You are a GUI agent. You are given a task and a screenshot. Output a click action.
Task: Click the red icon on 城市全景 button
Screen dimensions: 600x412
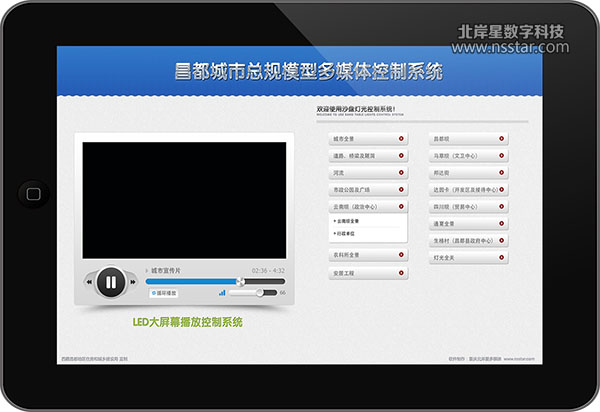coord(401,139)
